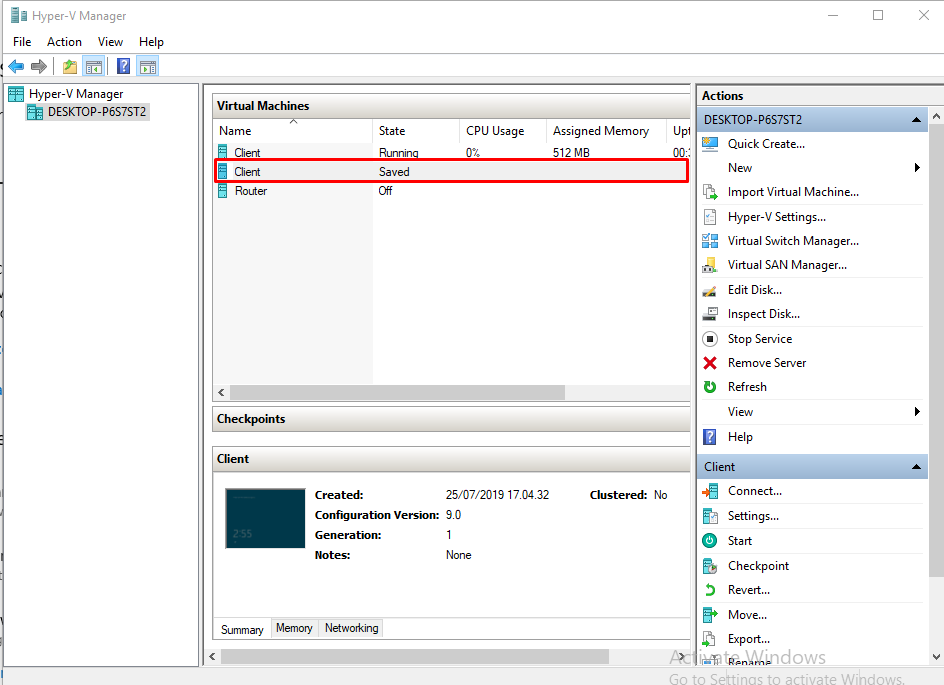
Task: Select the Running Client virtual machine row
Action: click(x=452, y=152)
